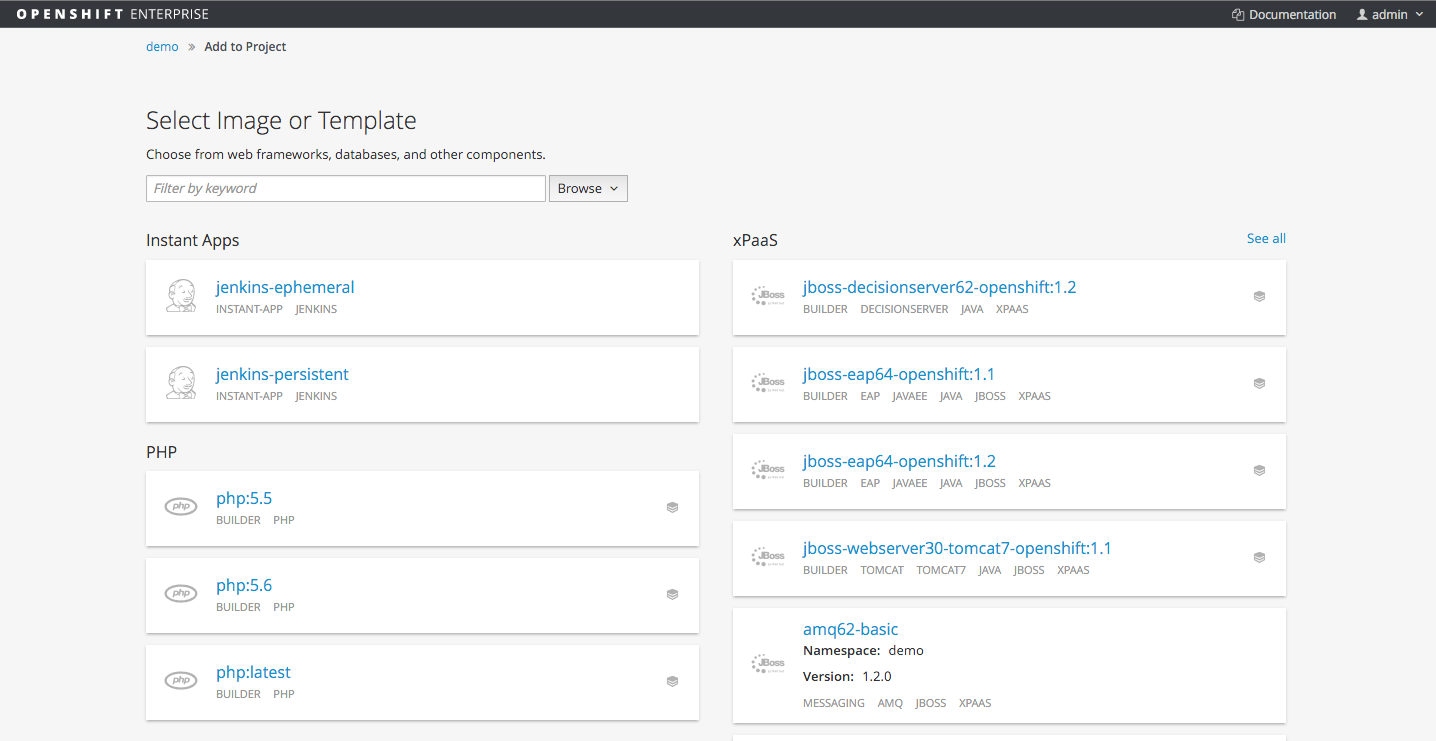Click Version: 1.2.0 on amq62-basic
The image size is (1436, 741).
[847, 676]
